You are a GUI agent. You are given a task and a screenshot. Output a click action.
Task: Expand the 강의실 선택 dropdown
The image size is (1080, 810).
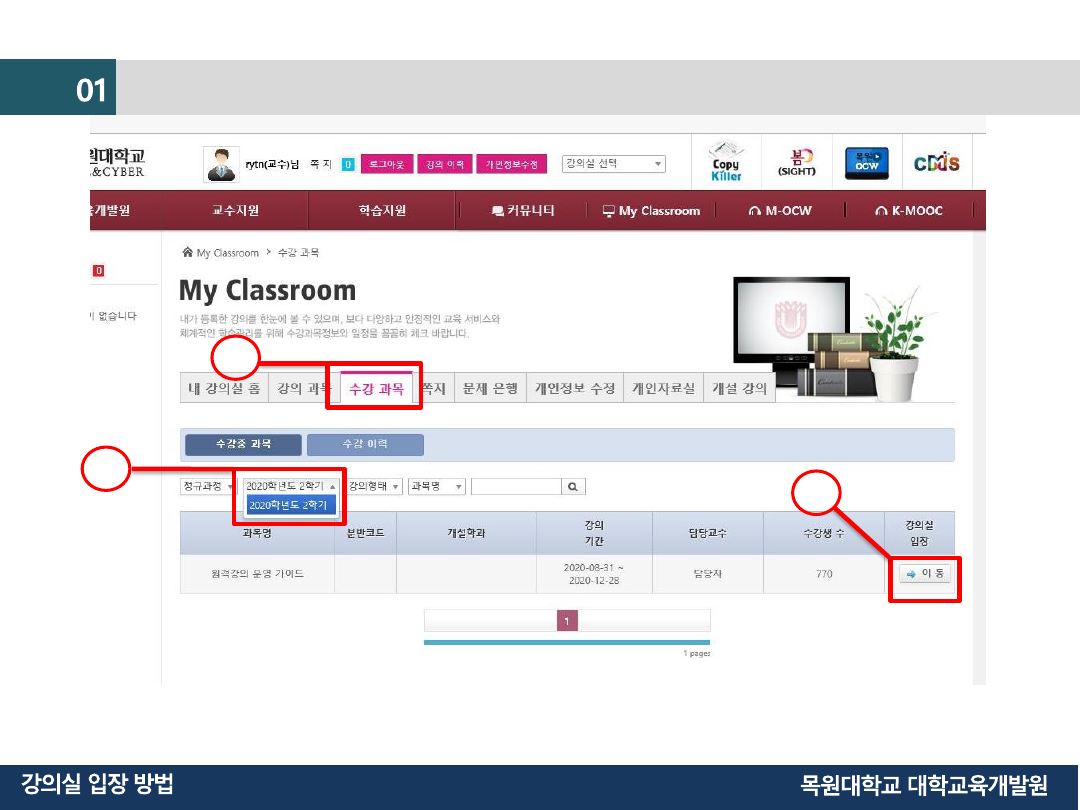coord(614,164)
